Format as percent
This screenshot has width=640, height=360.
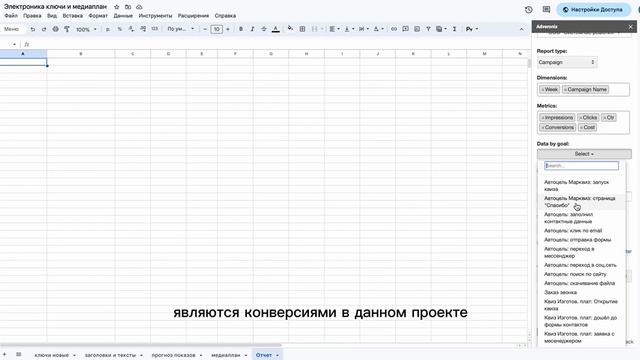click(x=120, y=29)
